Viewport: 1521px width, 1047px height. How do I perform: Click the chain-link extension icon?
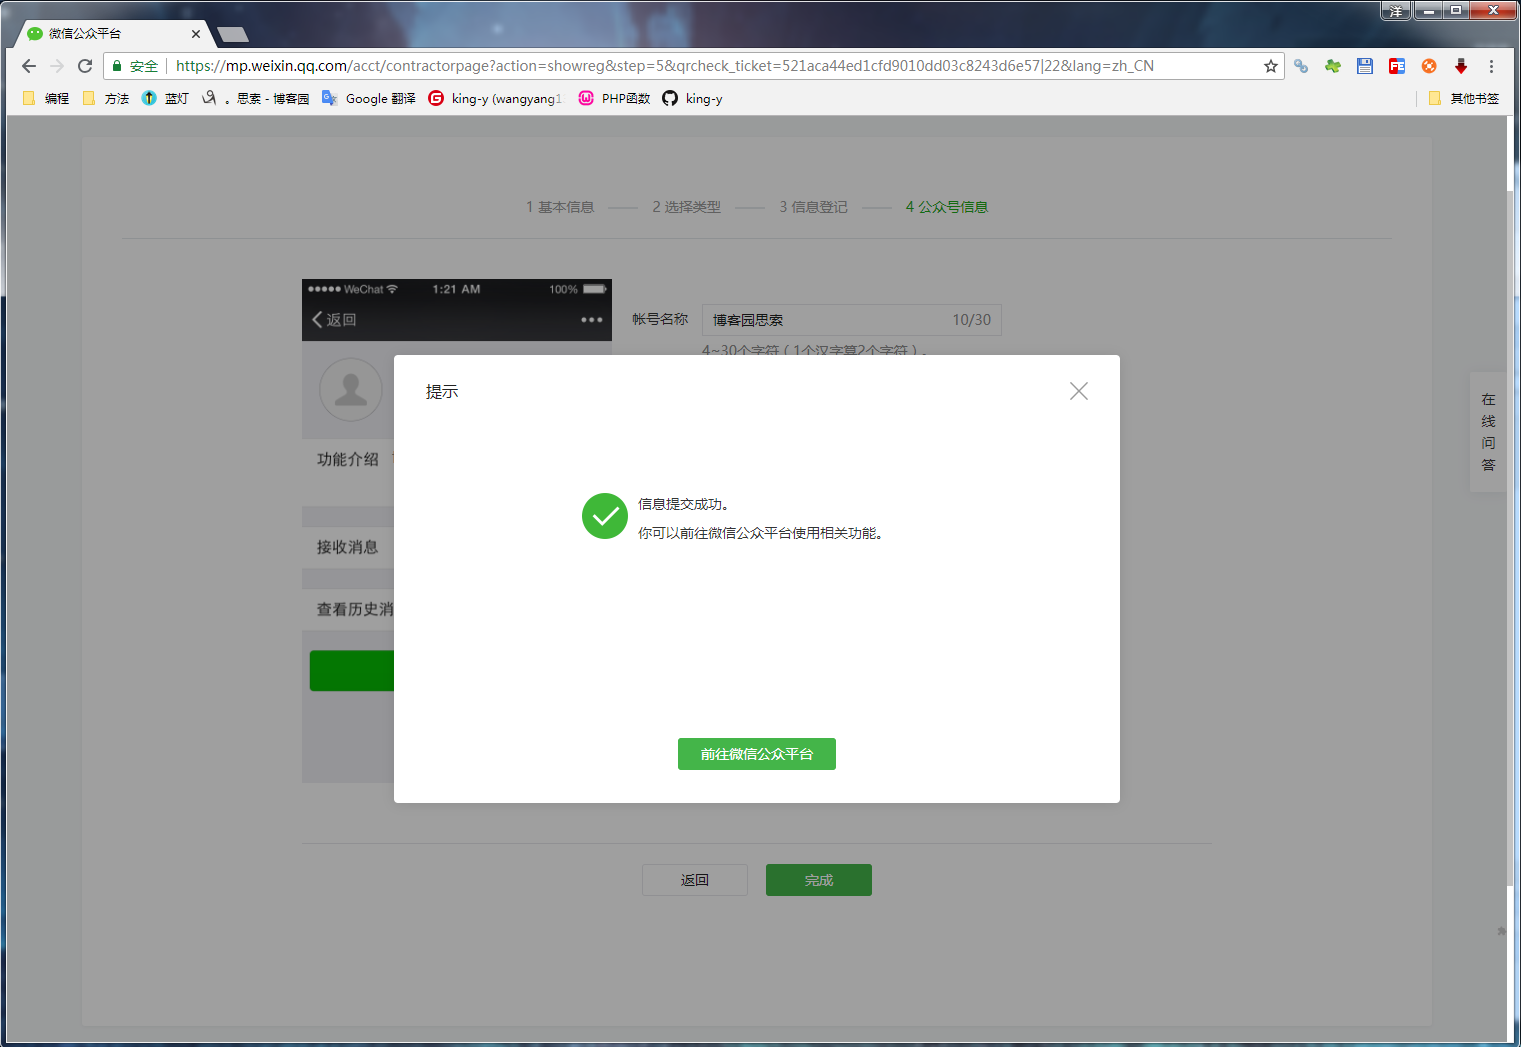tap(1301, 66)
